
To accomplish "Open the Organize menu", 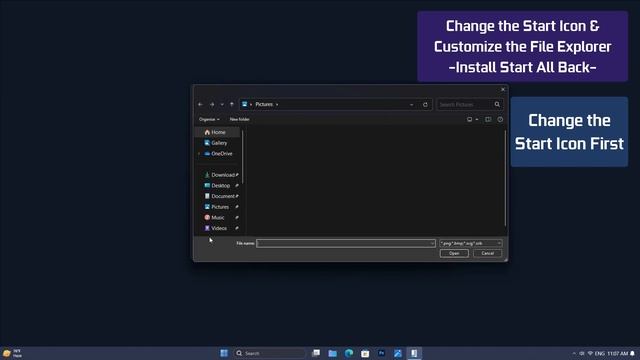I will click(x=209, y=119).
